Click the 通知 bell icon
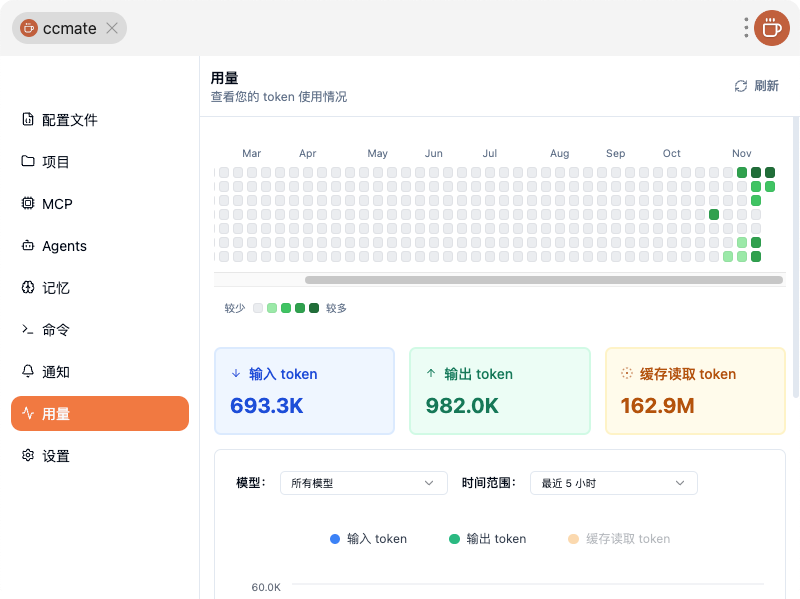800x599 pixels. click(x=28, y=372)
